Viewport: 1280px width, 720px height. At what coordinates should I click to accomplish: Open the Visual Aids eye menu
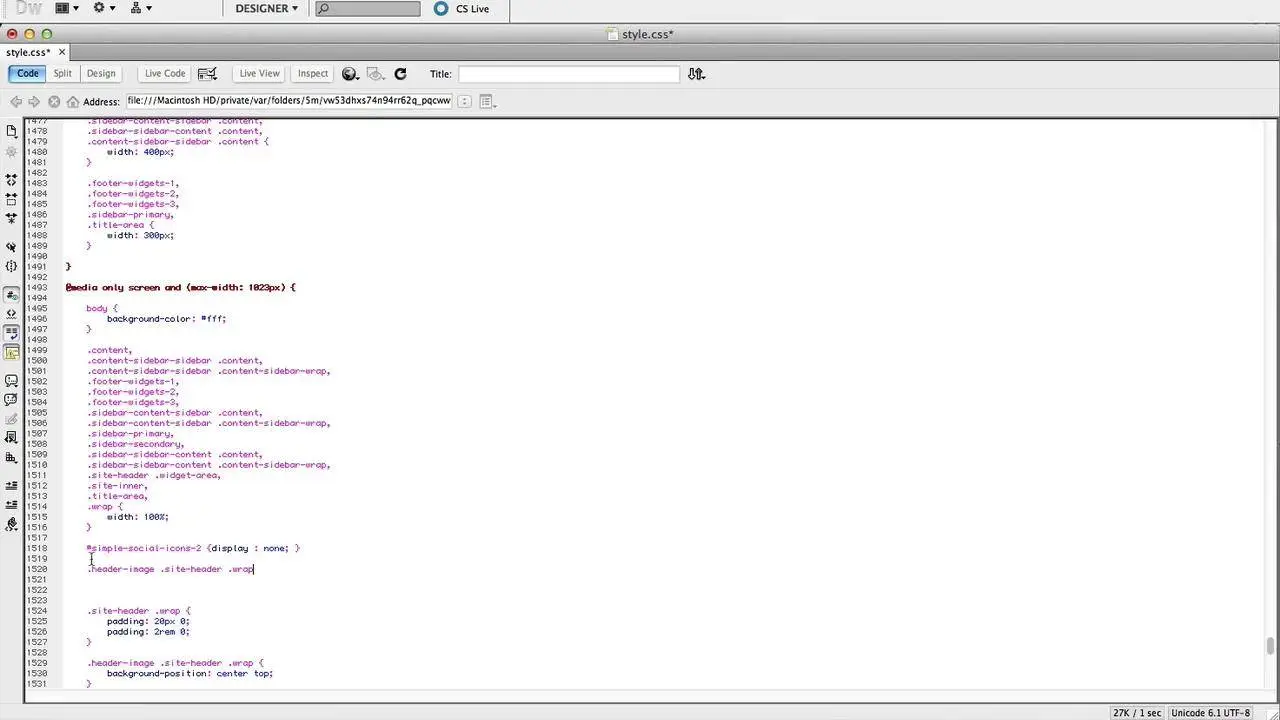(x=376, y=74)
